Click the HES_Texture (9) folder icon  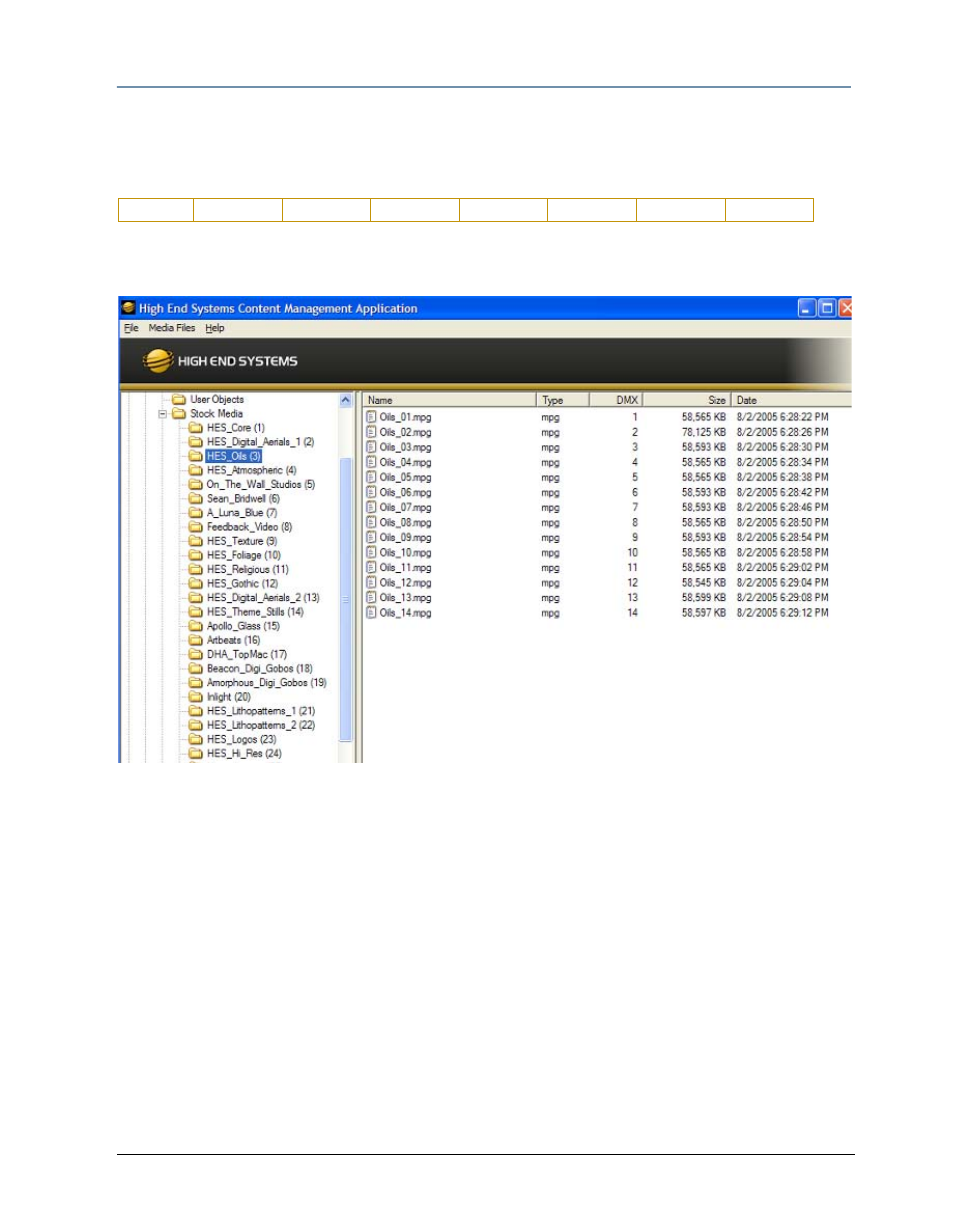coord(196,541)
